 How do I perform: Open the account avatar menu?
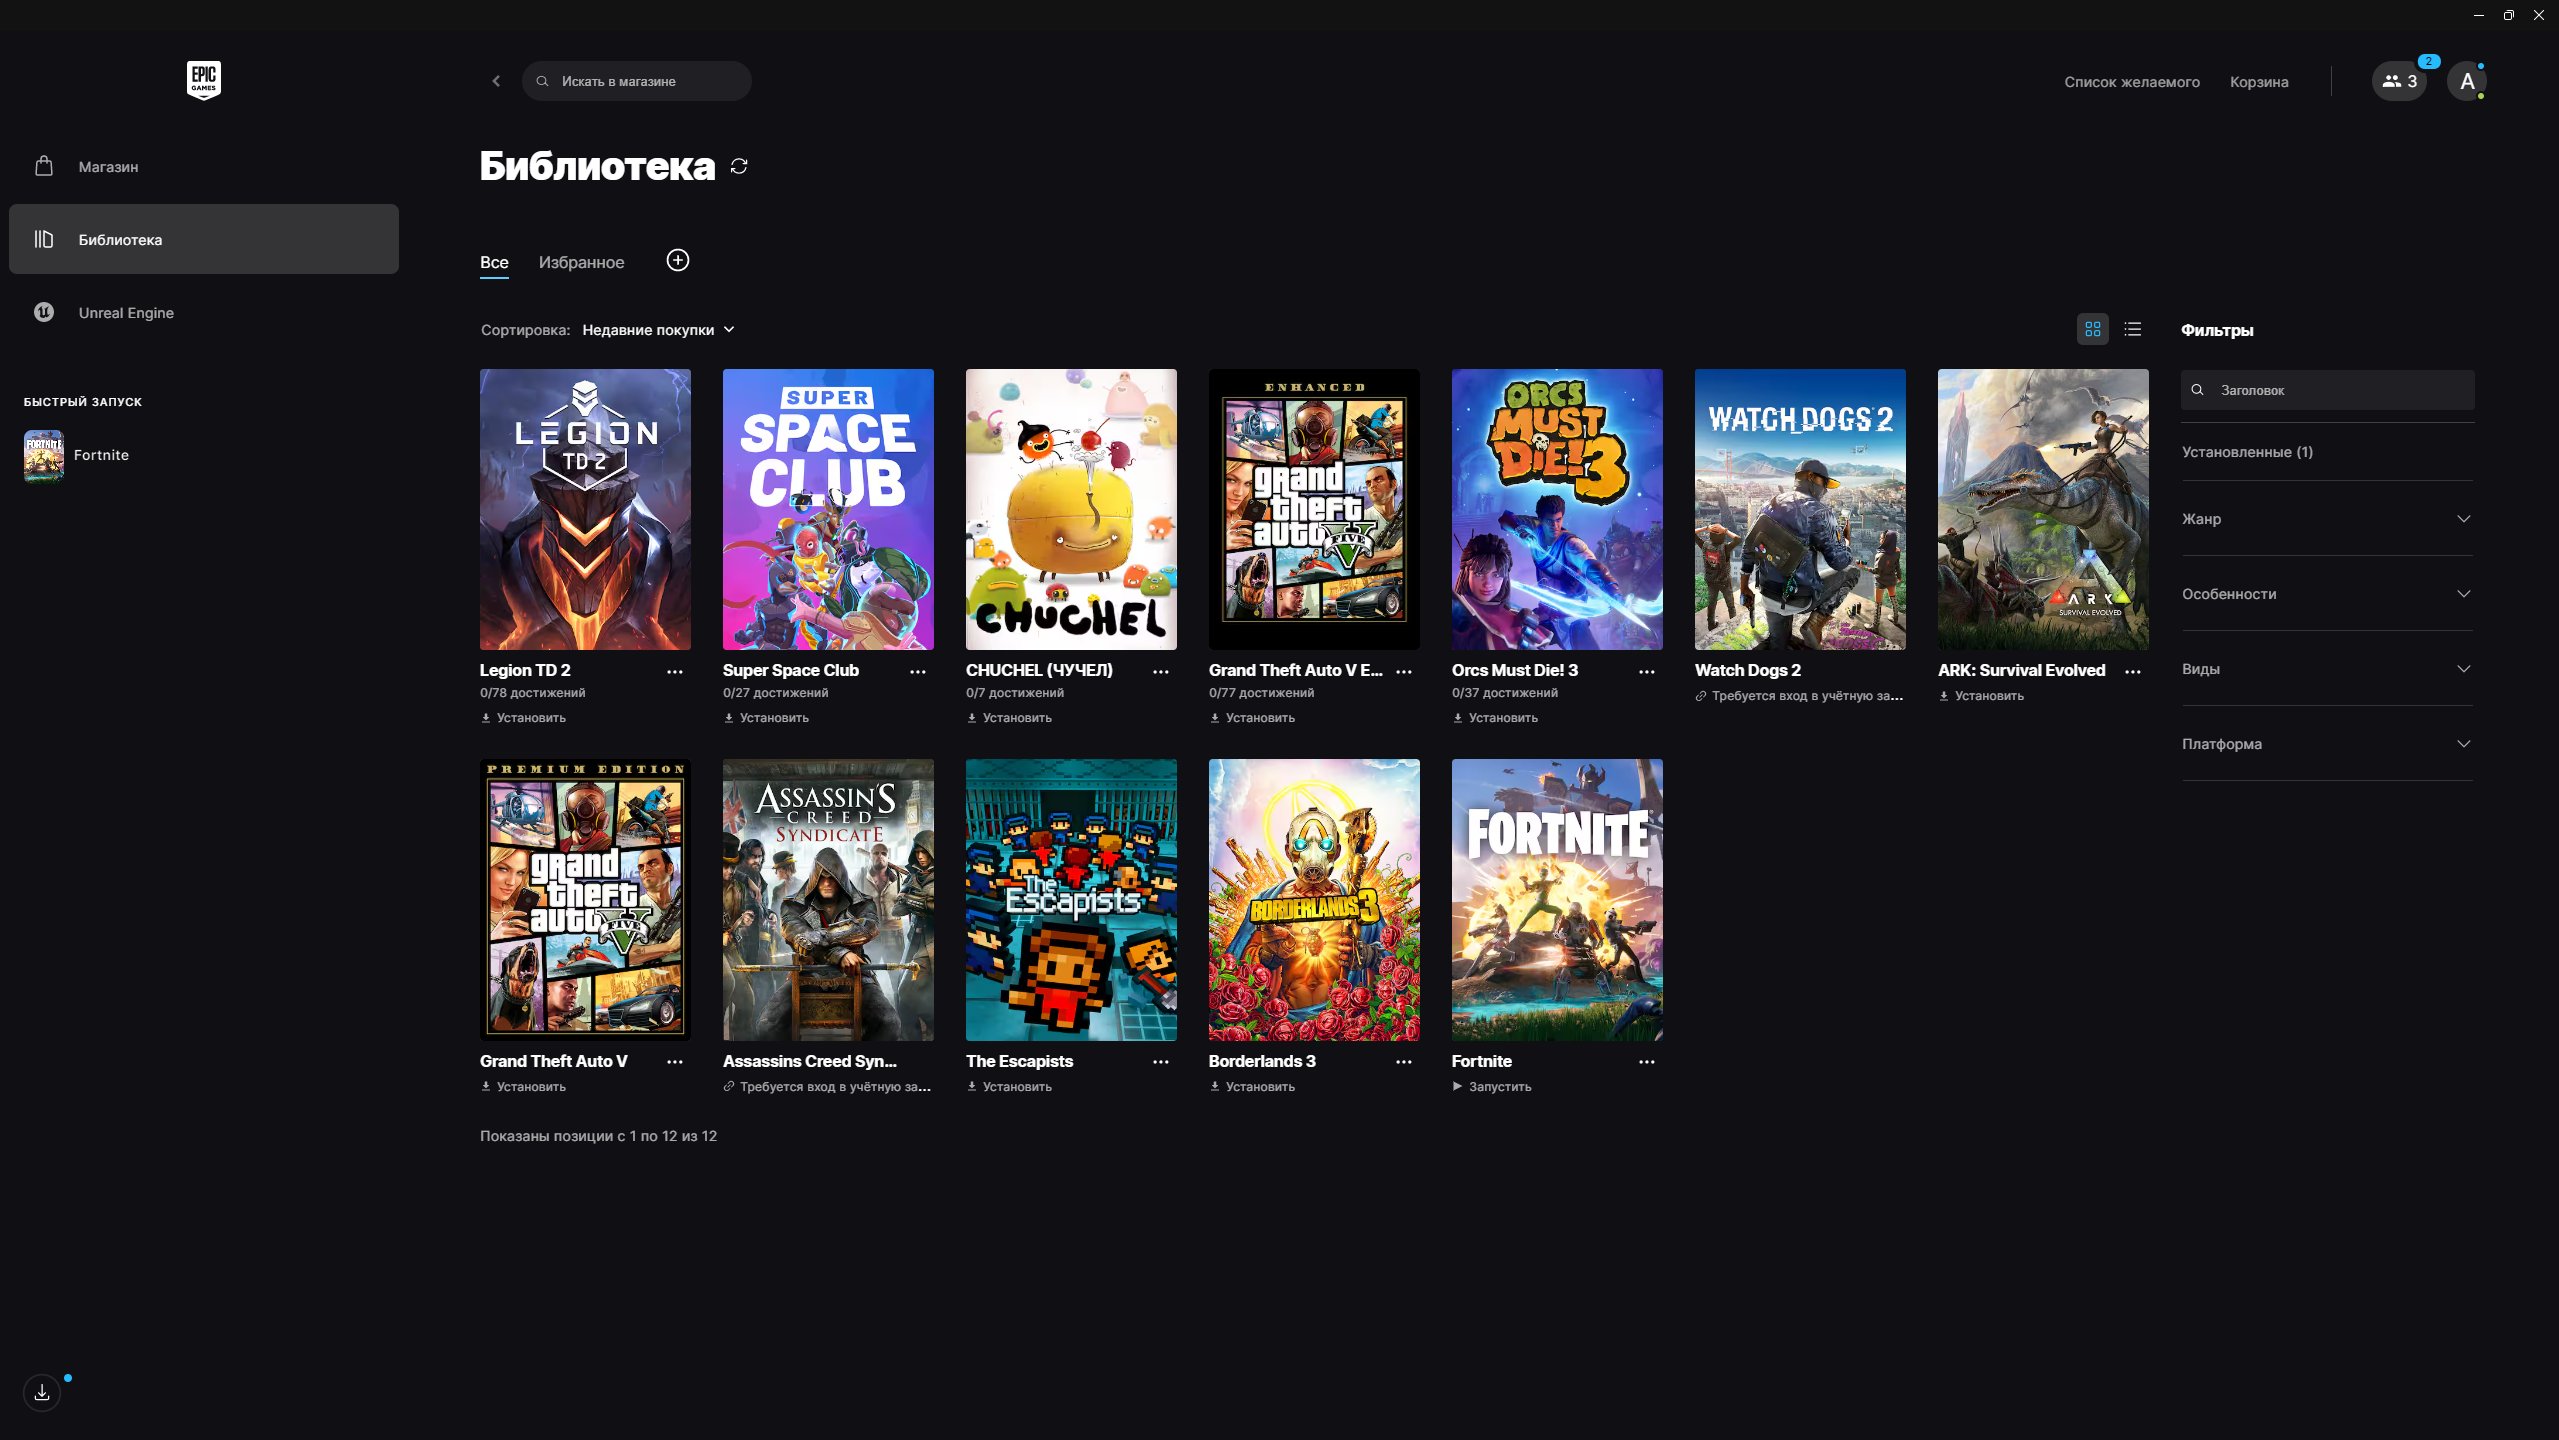[x=2467, y=82]
